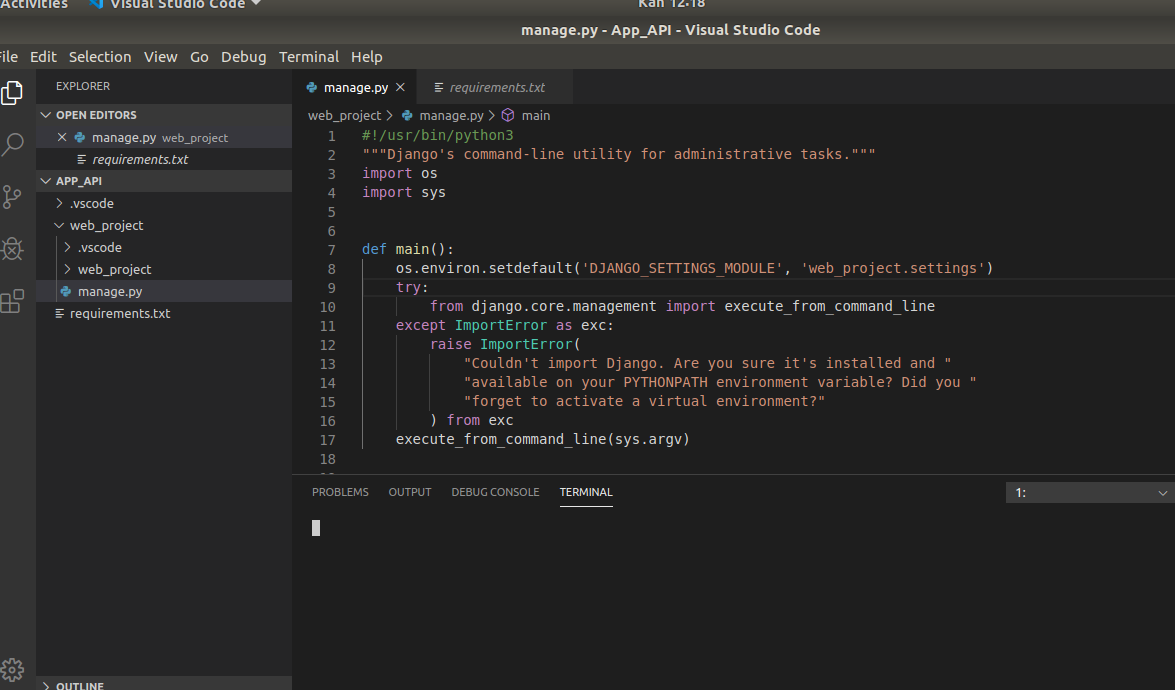Open the terminal selector dropdown
1175x690 pixels.
(1090, 492)
